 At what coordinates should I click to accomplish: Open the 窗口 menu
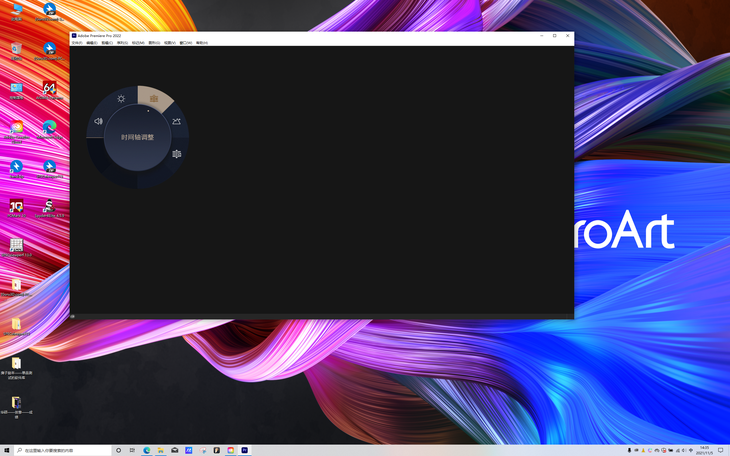[185, 43]
